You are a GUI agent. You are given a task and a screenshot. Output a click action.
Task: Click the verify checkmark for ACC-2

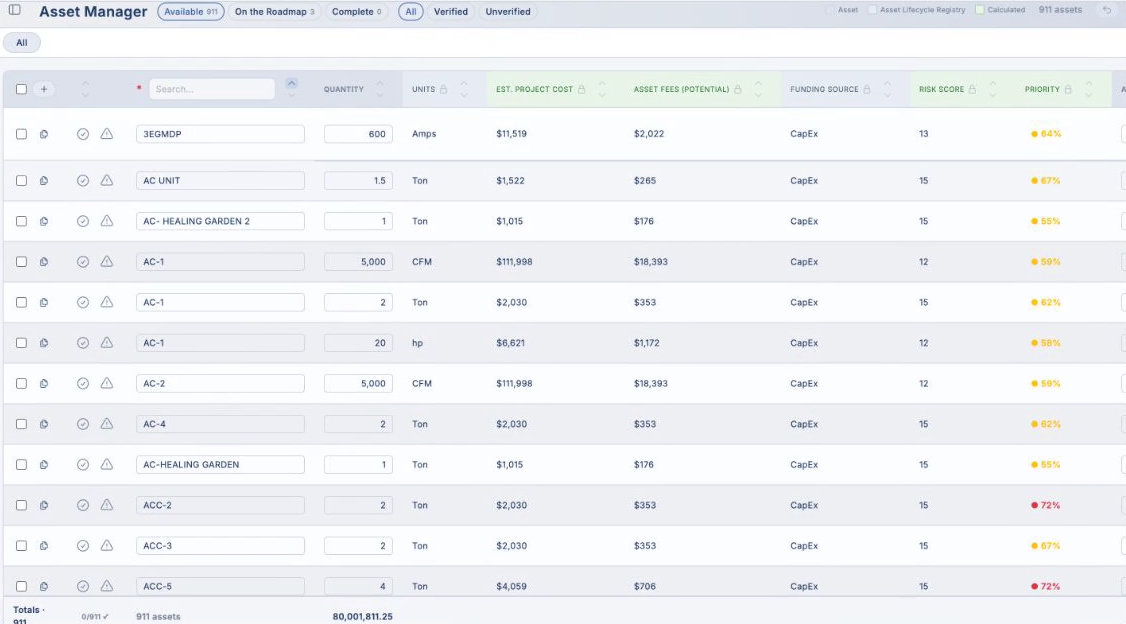pyautogui.click(x=83, y=506)
